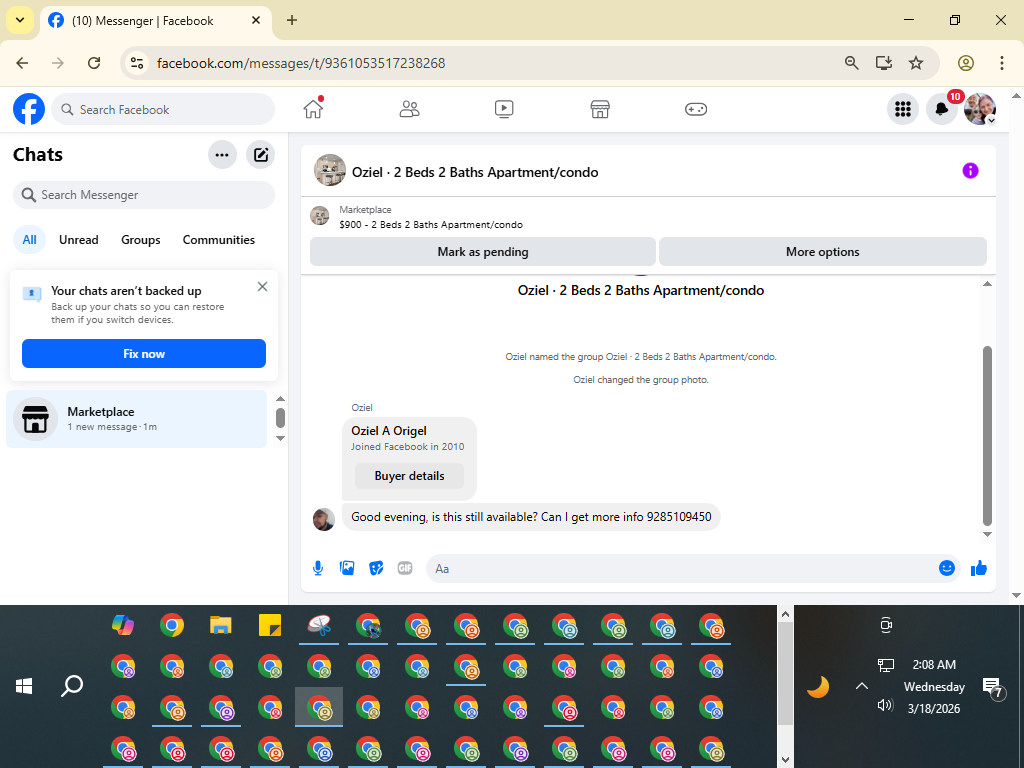The image size is (1024, 768).
Task: Open the Facebook menu grid icon
Action: (903, 109)
